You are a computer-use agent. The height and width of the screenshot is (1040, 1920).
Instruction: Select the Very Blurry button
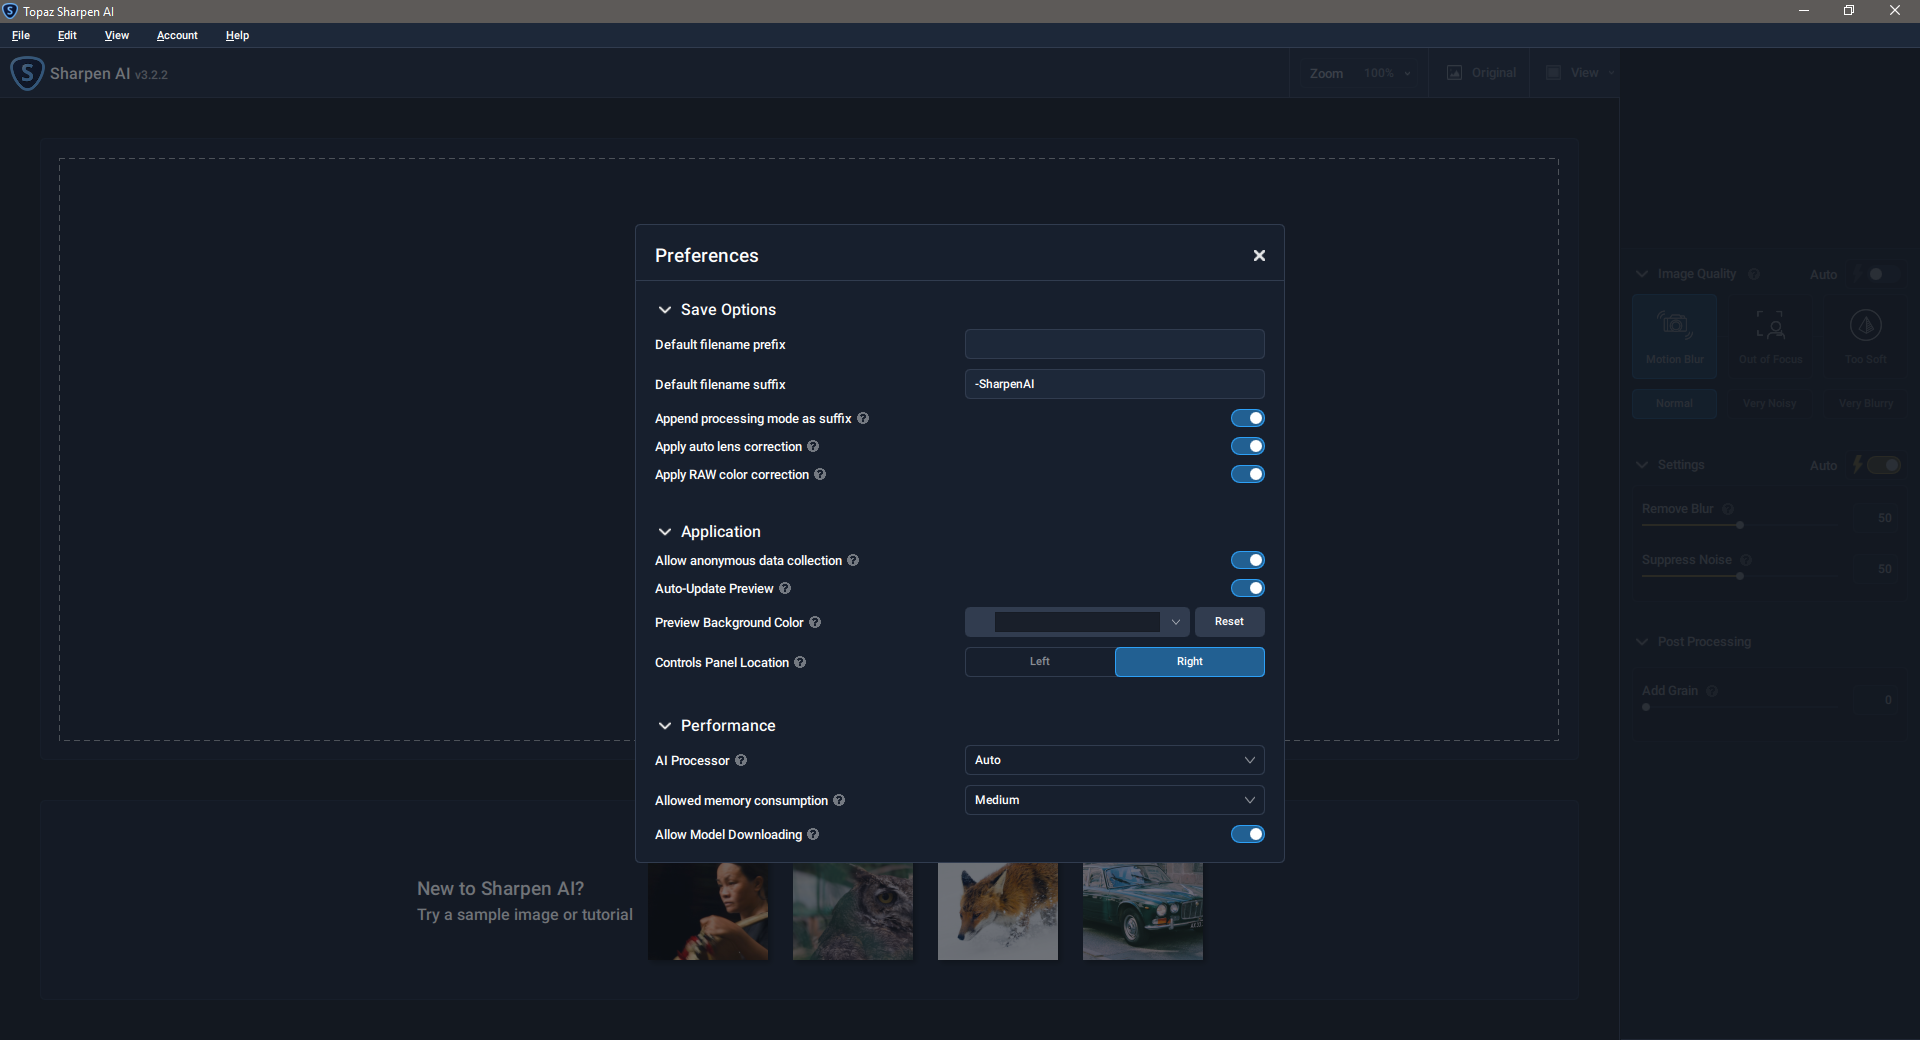(1866, 404)
